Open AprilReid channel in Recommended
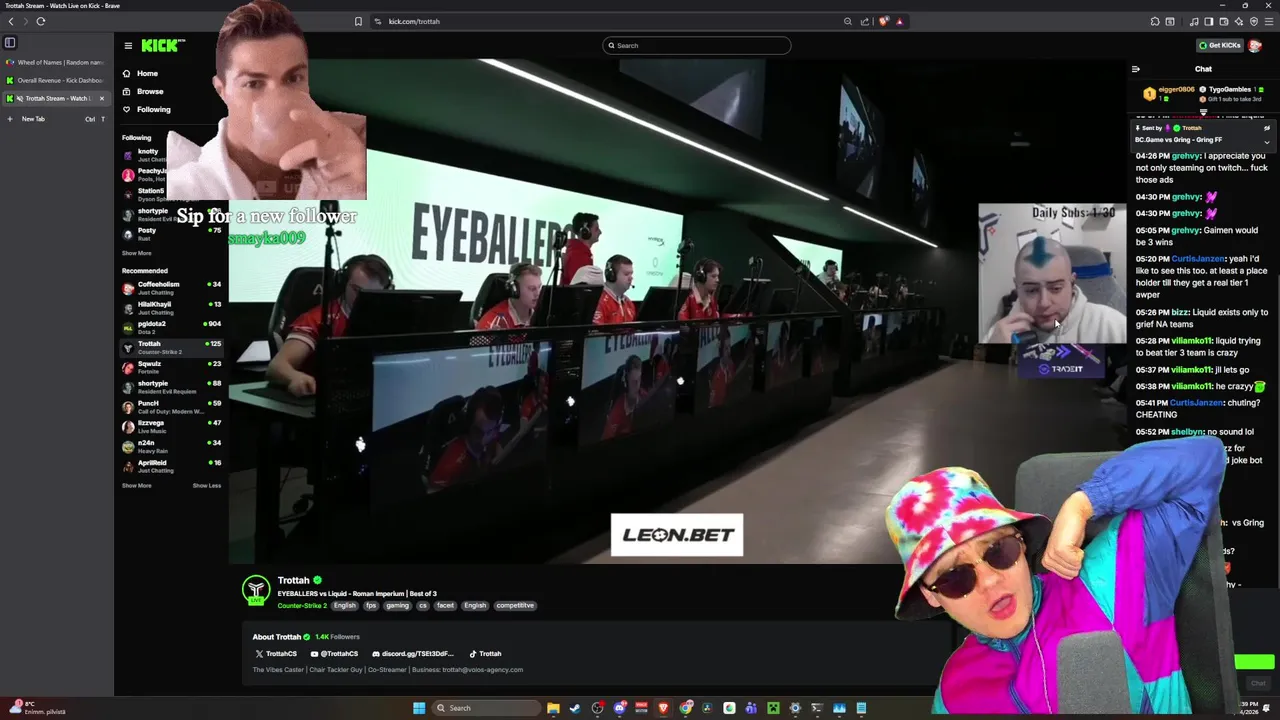Screen dimensions: 1280x720 click(x=170, y=466)
